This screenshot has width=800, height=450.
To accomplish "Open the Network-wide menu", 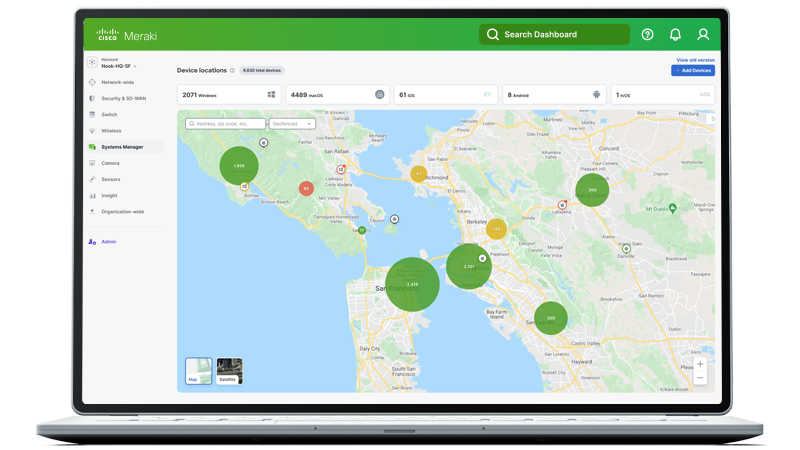I will coord(117,82).
